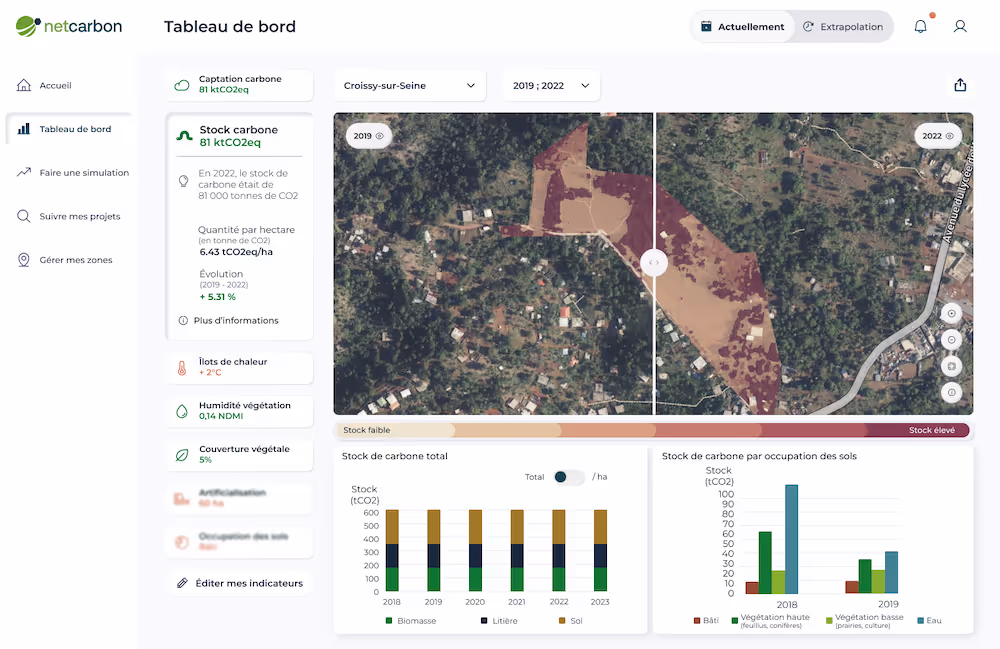The height and width of the screenshot is (649, 1000).
Task: Click the map locate-me target button
Action: (x=951, y=313)
